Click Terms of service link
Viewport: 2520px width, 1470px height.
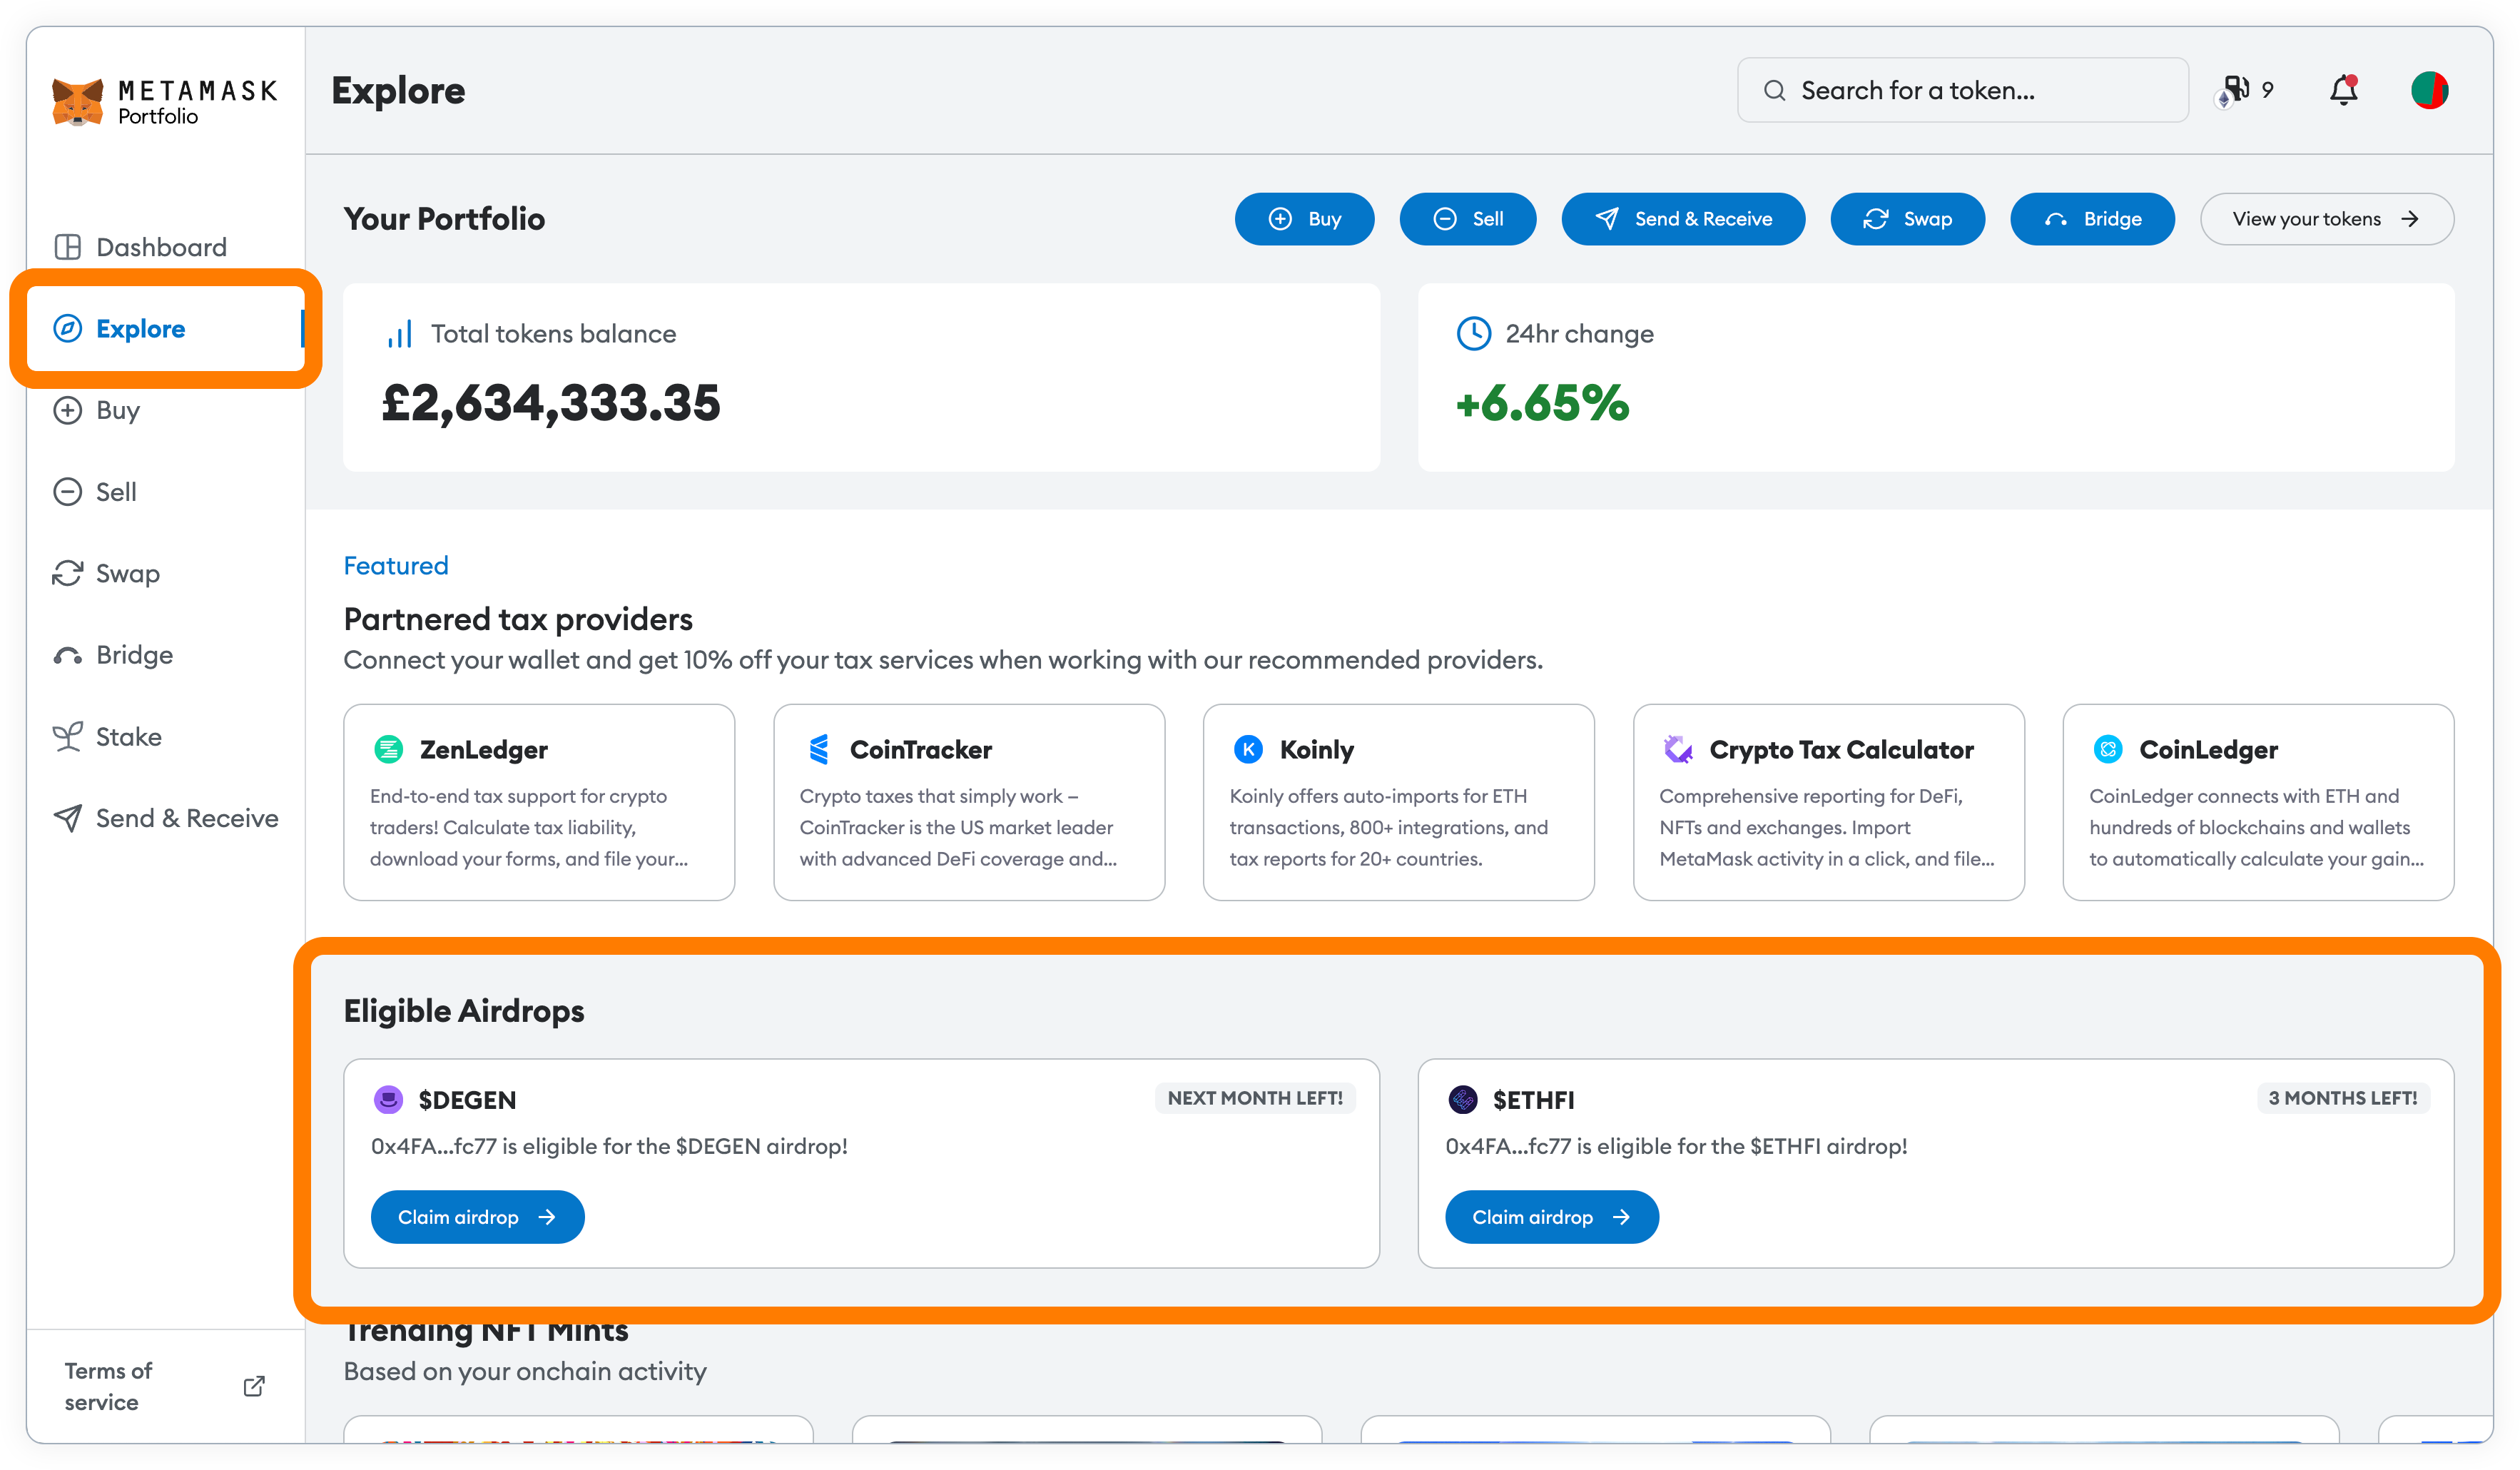[x=108, y=1386]
